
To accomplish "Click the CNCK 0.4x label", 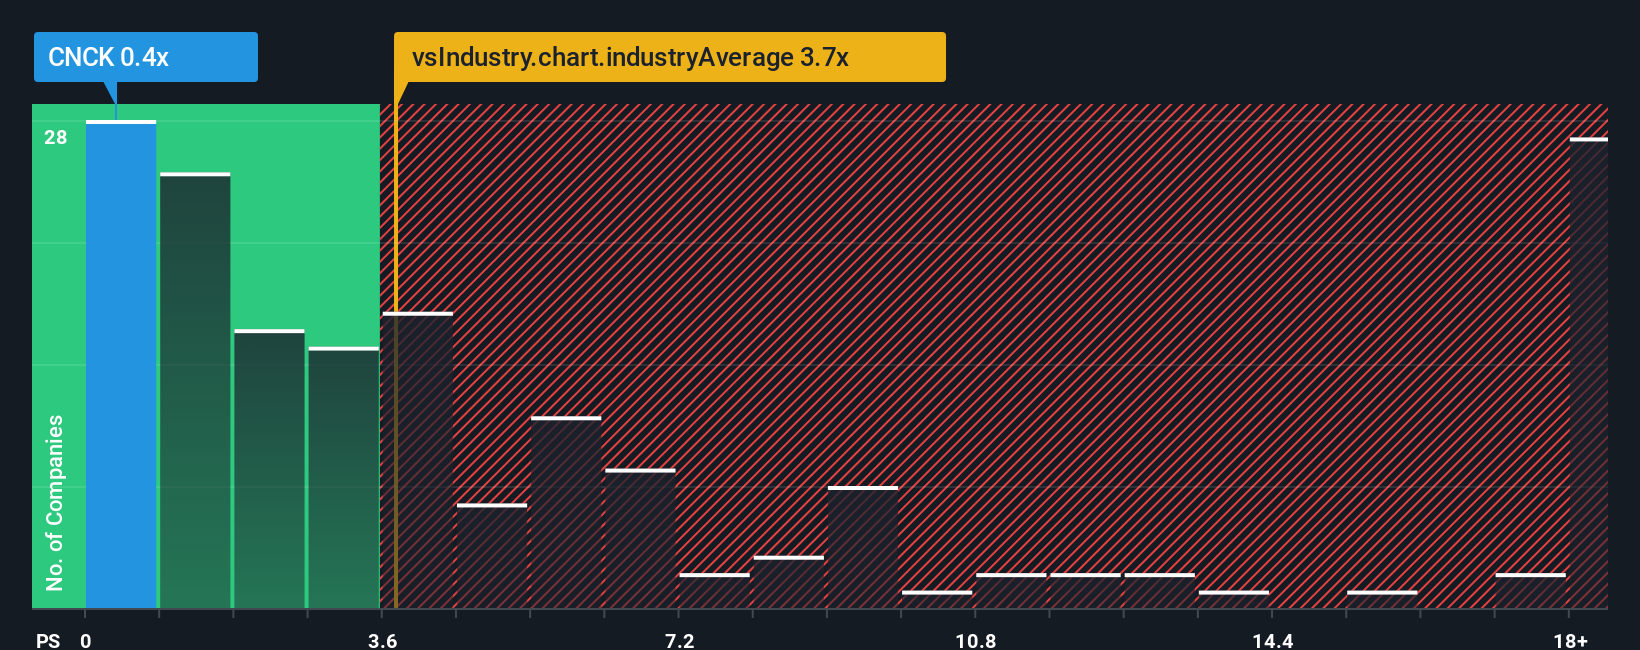I will click(146, 57).
